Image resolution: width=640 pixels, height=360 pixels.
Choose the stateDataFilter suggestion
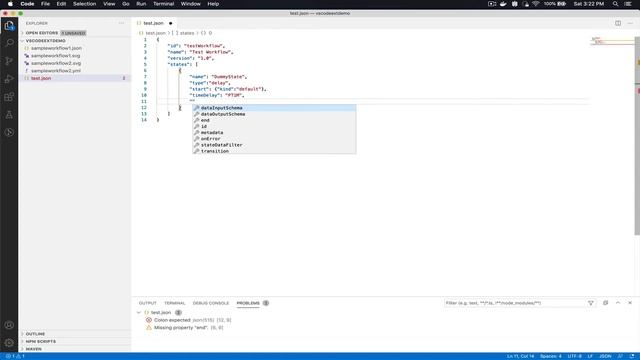point(274,144)
